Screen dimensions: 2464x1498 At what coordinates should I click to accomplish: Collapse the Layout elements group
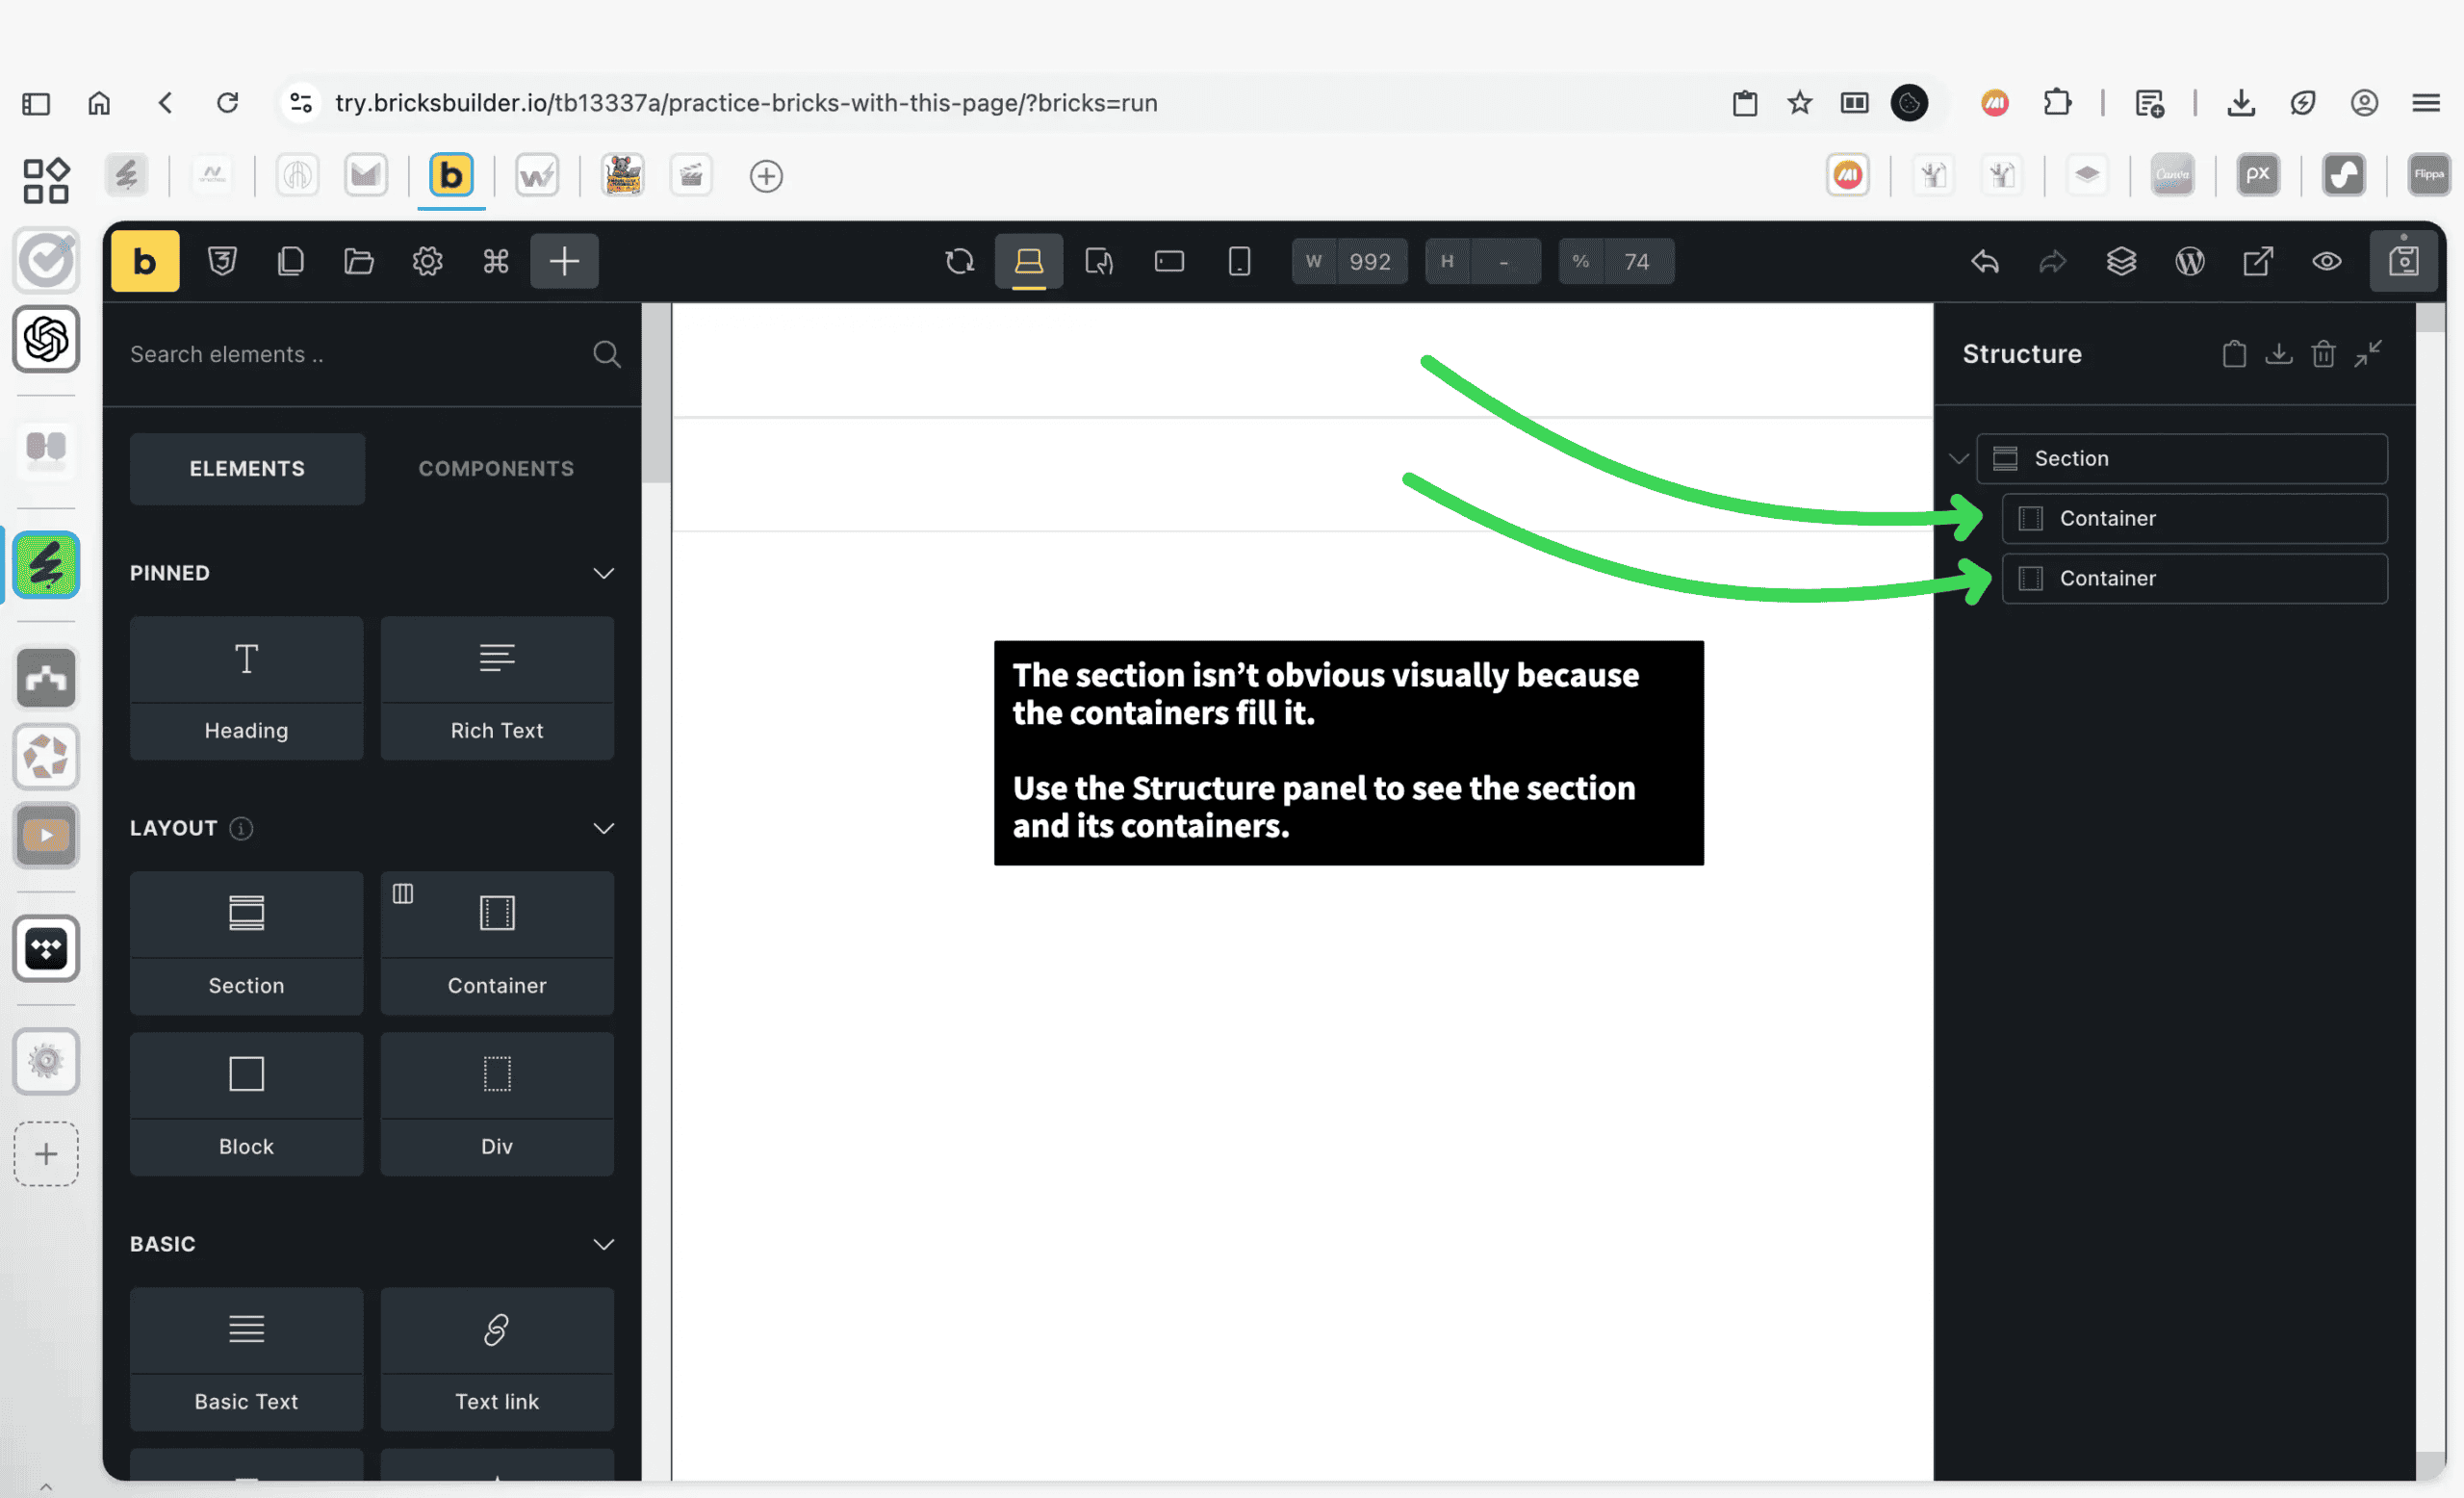click(603, 828)
